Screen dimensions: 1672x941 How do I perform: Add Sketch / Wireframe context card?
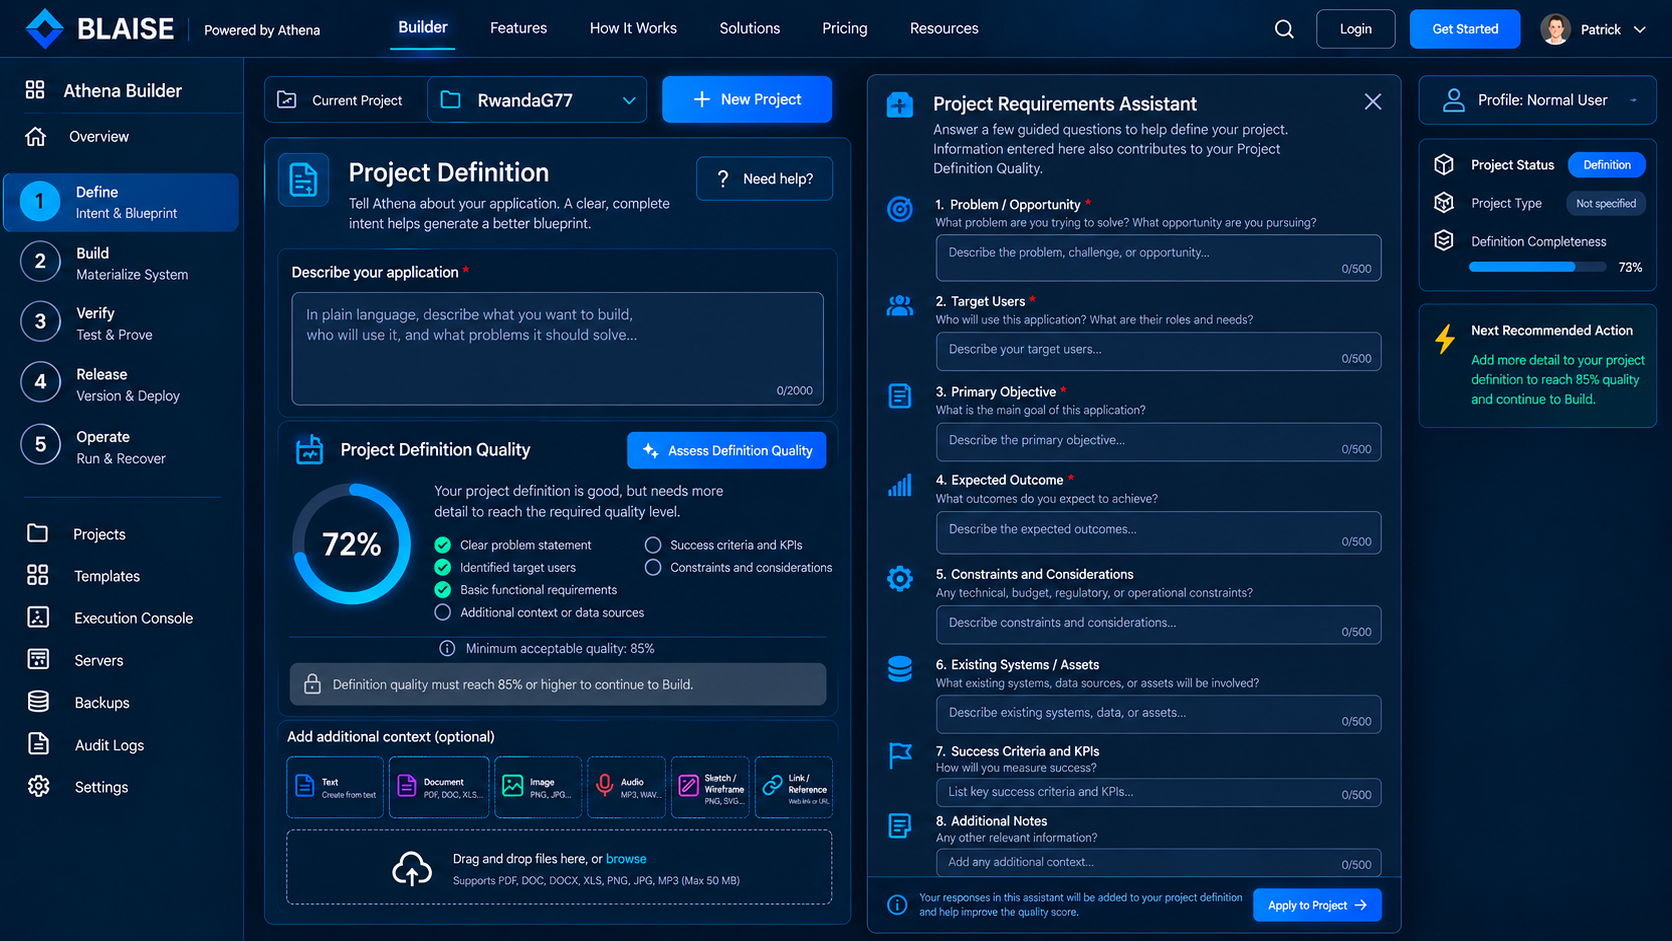[x=710, y=787]
